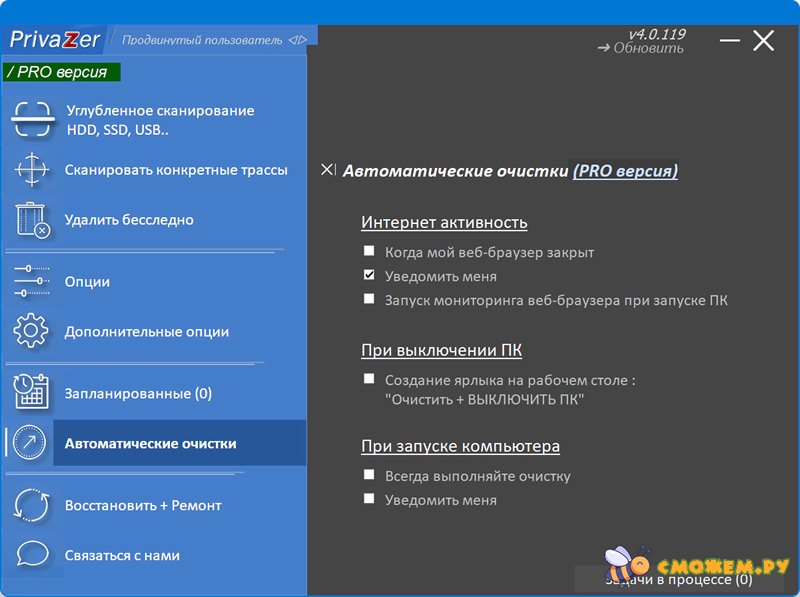
Task: Click the gear icon for Дополнительные опции
Action: 32,331
